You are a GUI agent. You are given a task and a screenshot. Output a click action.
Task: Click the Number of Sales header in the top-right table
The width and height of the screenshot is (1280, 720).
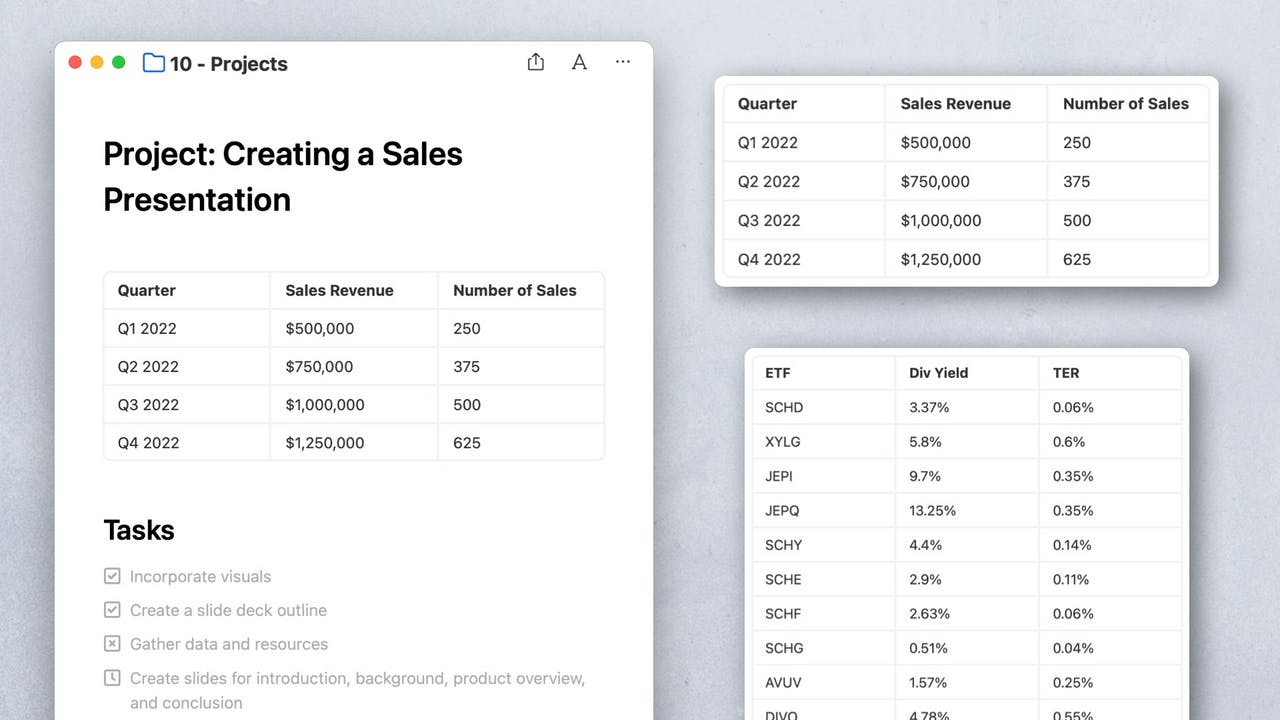point(1125,104)
